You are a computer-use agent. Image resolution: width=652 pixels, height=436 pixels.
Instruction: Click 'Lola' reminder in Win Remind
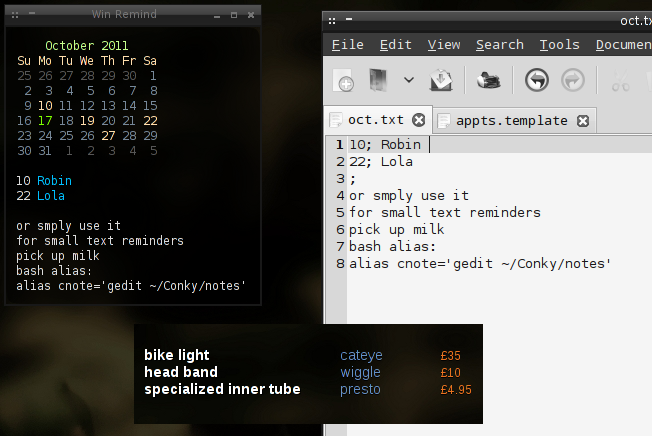tap(51, 196)
